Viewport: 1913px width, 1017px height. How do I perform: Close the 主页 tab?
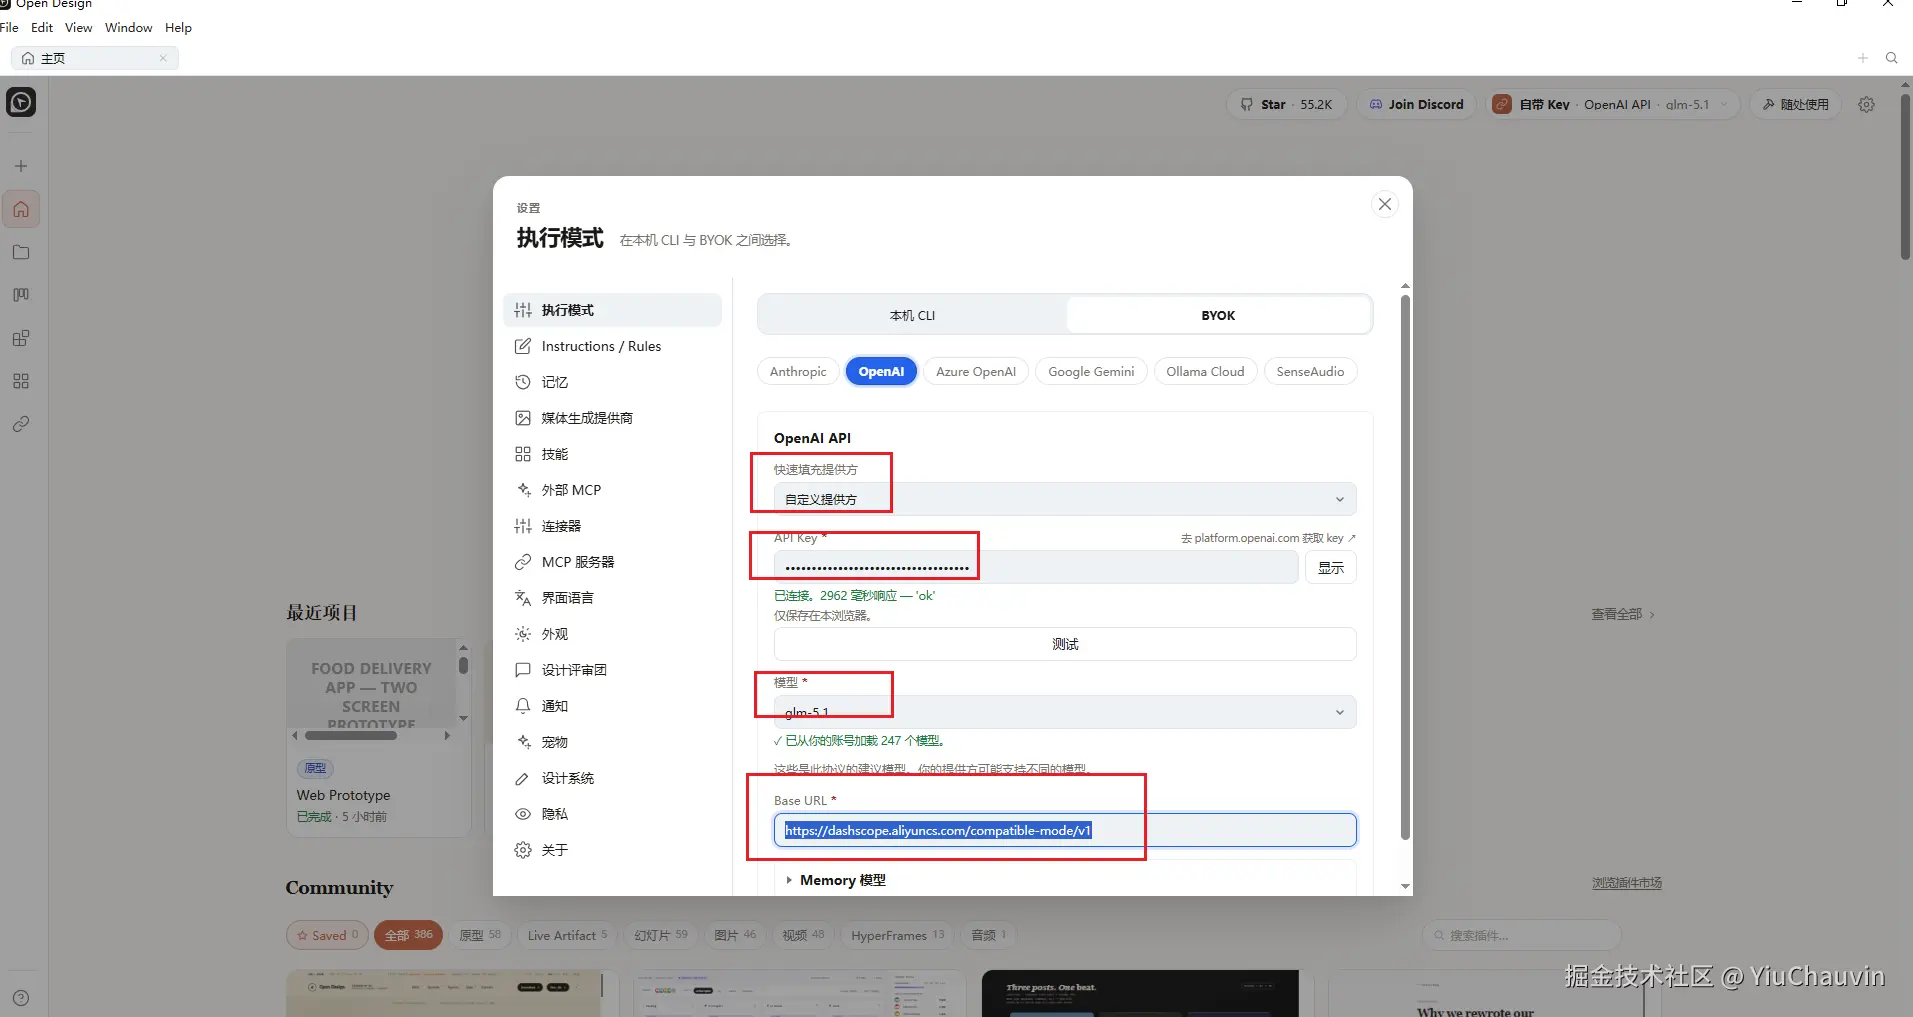tap(163, 58)
